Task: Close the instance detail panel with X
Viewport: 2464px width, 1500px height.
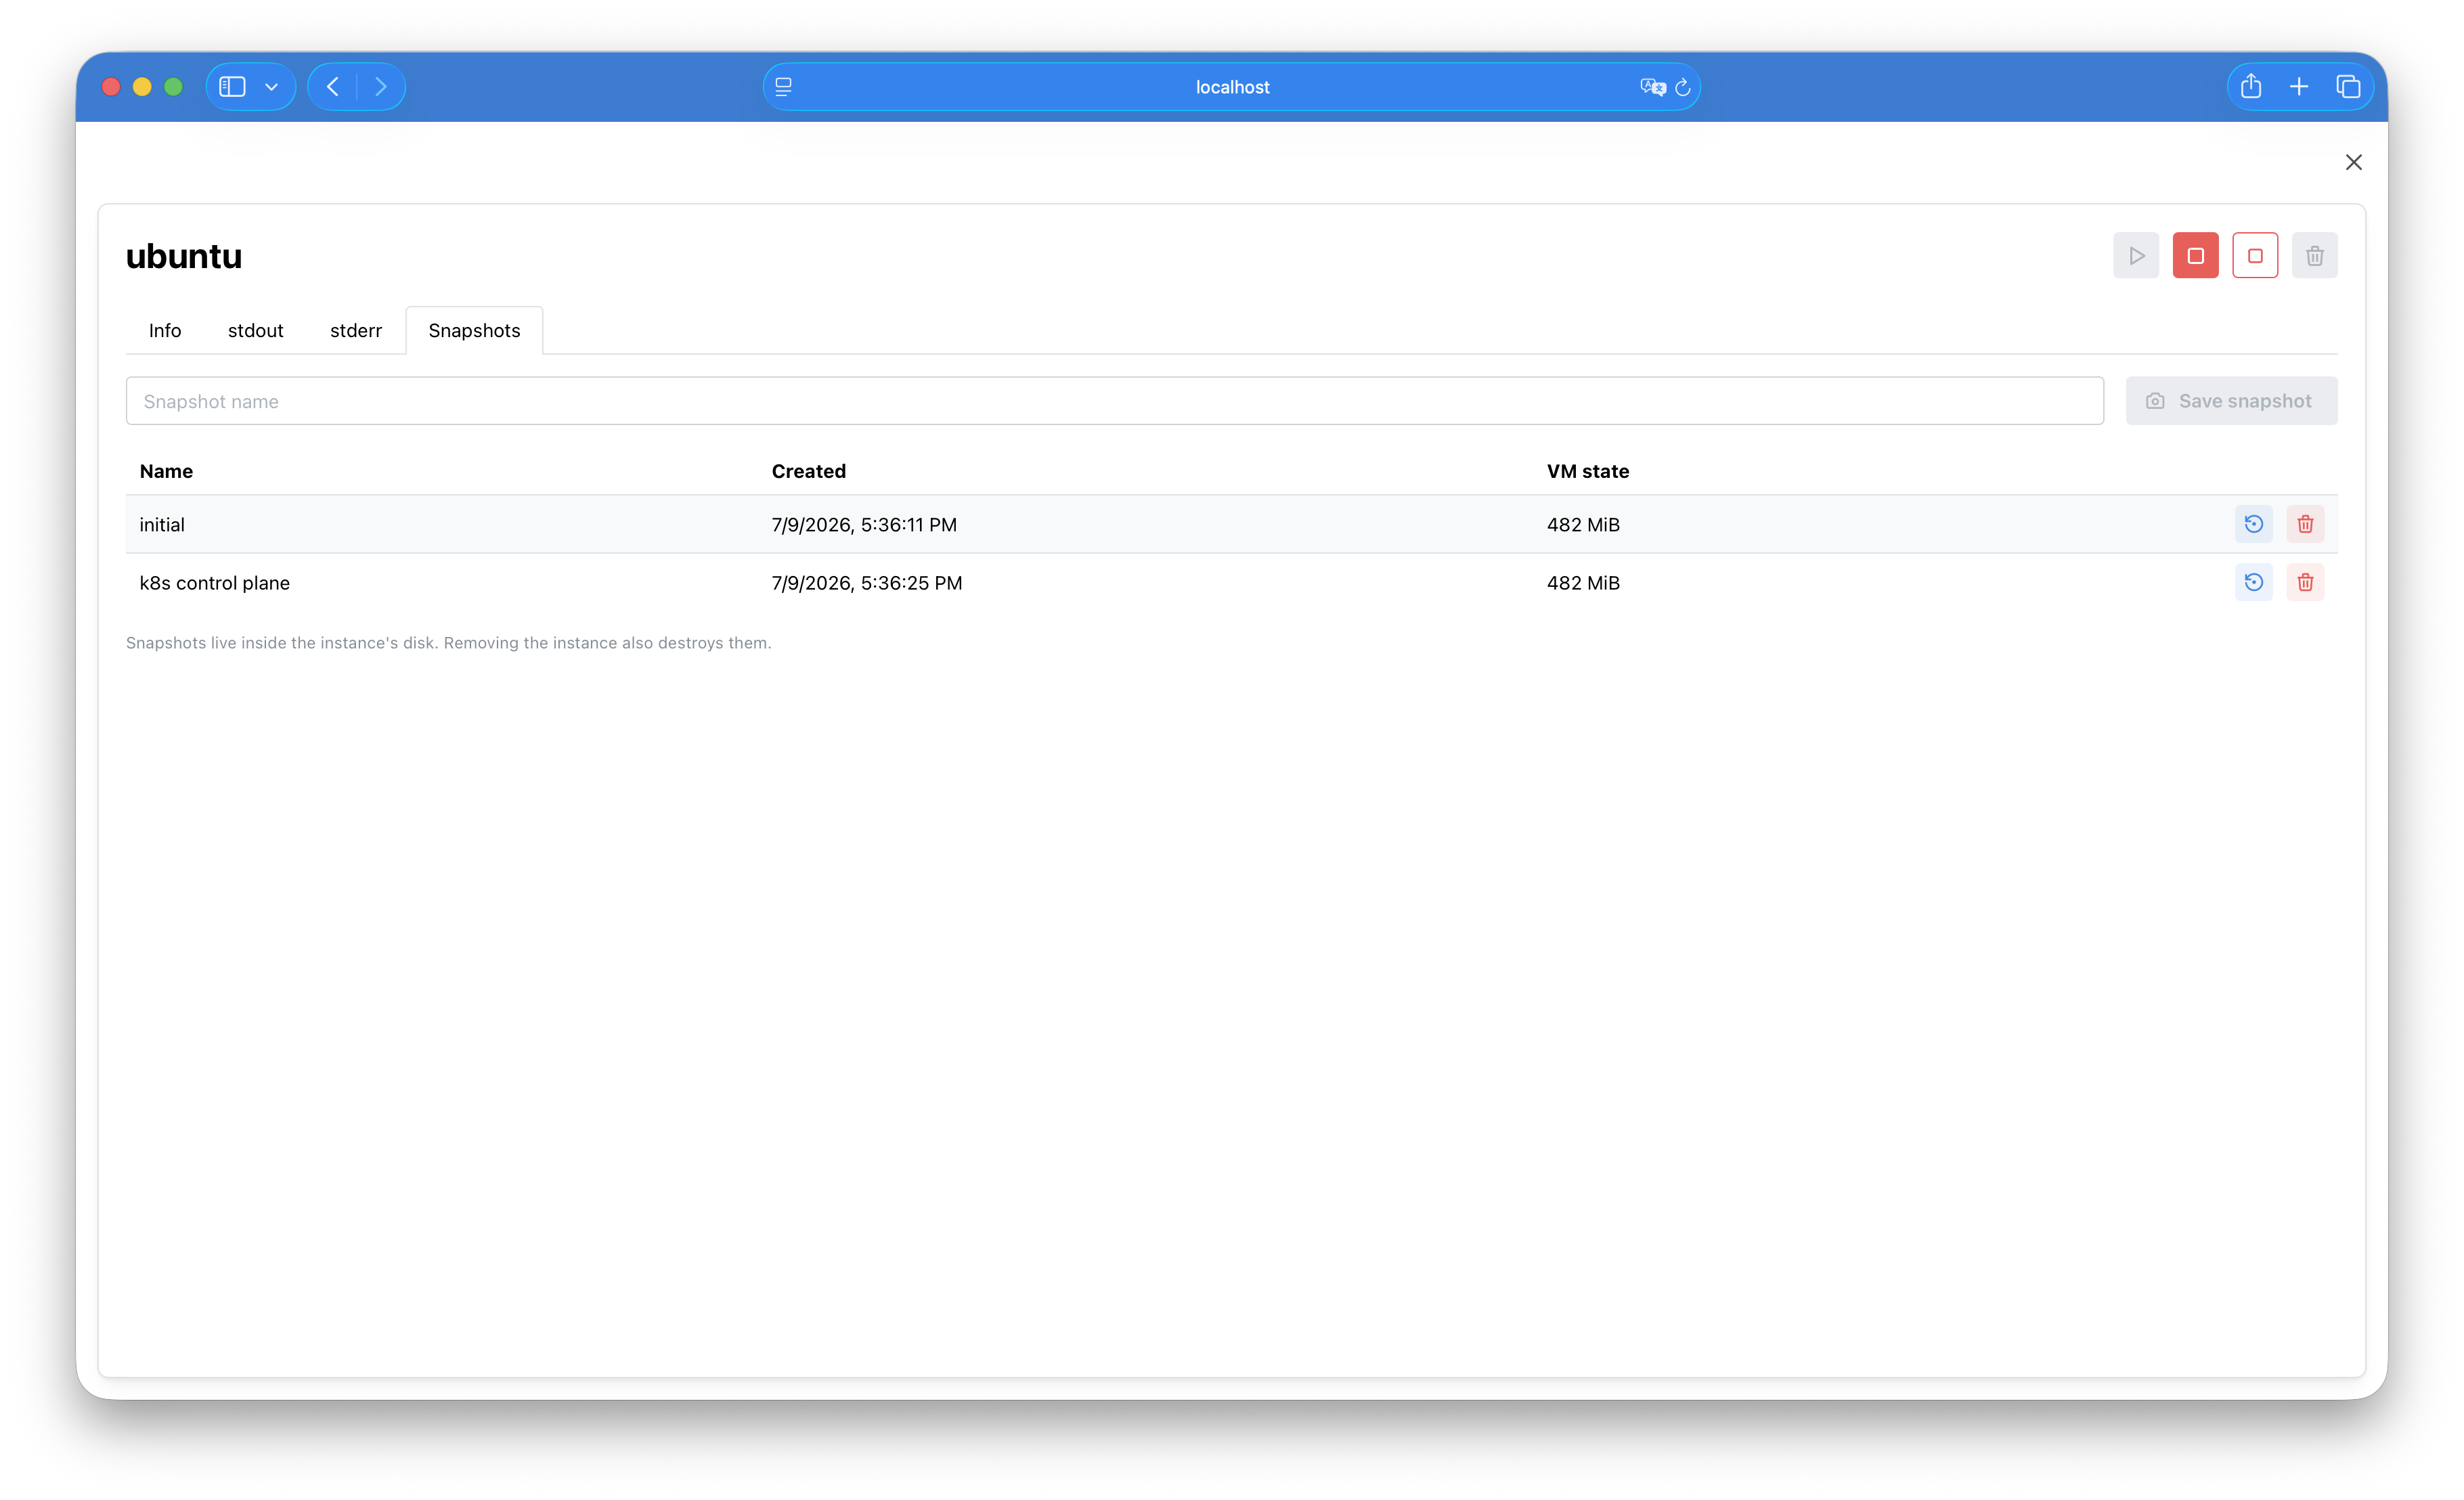Action: pos(2353,162)
